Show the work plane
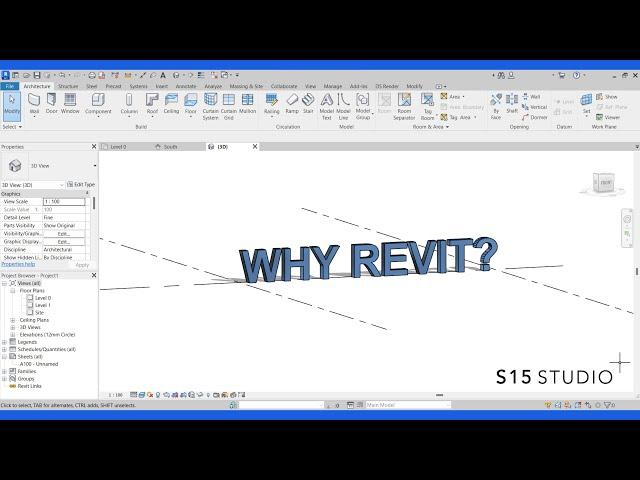The image size is (640, 480). [607, 97]
